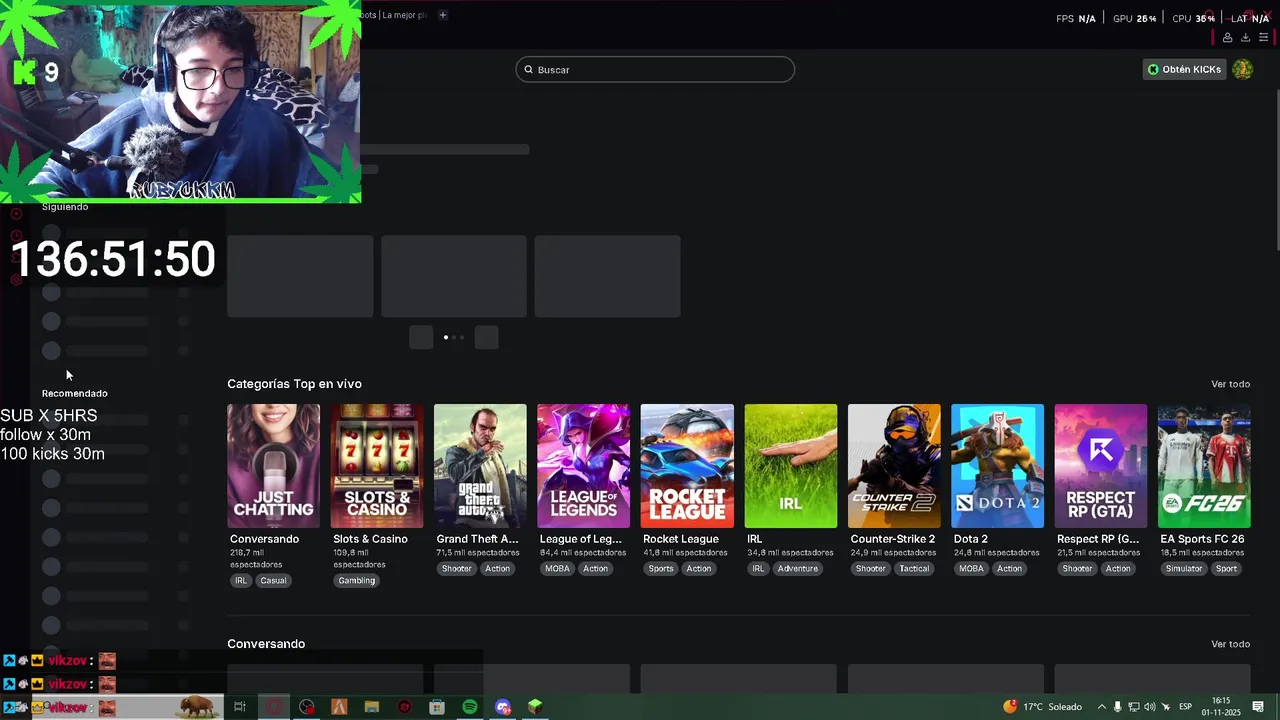Screen dimensions: 1280x720
Task: Open Task View from the taskbar
Action: point(240,707)
